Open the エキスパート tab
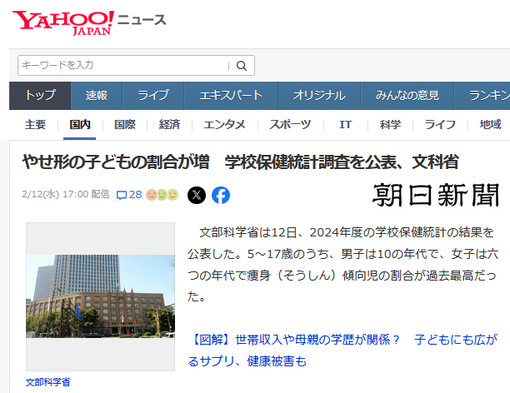This screenshot has width=510, height=393. pyautogui.click(x=231, y=96)
